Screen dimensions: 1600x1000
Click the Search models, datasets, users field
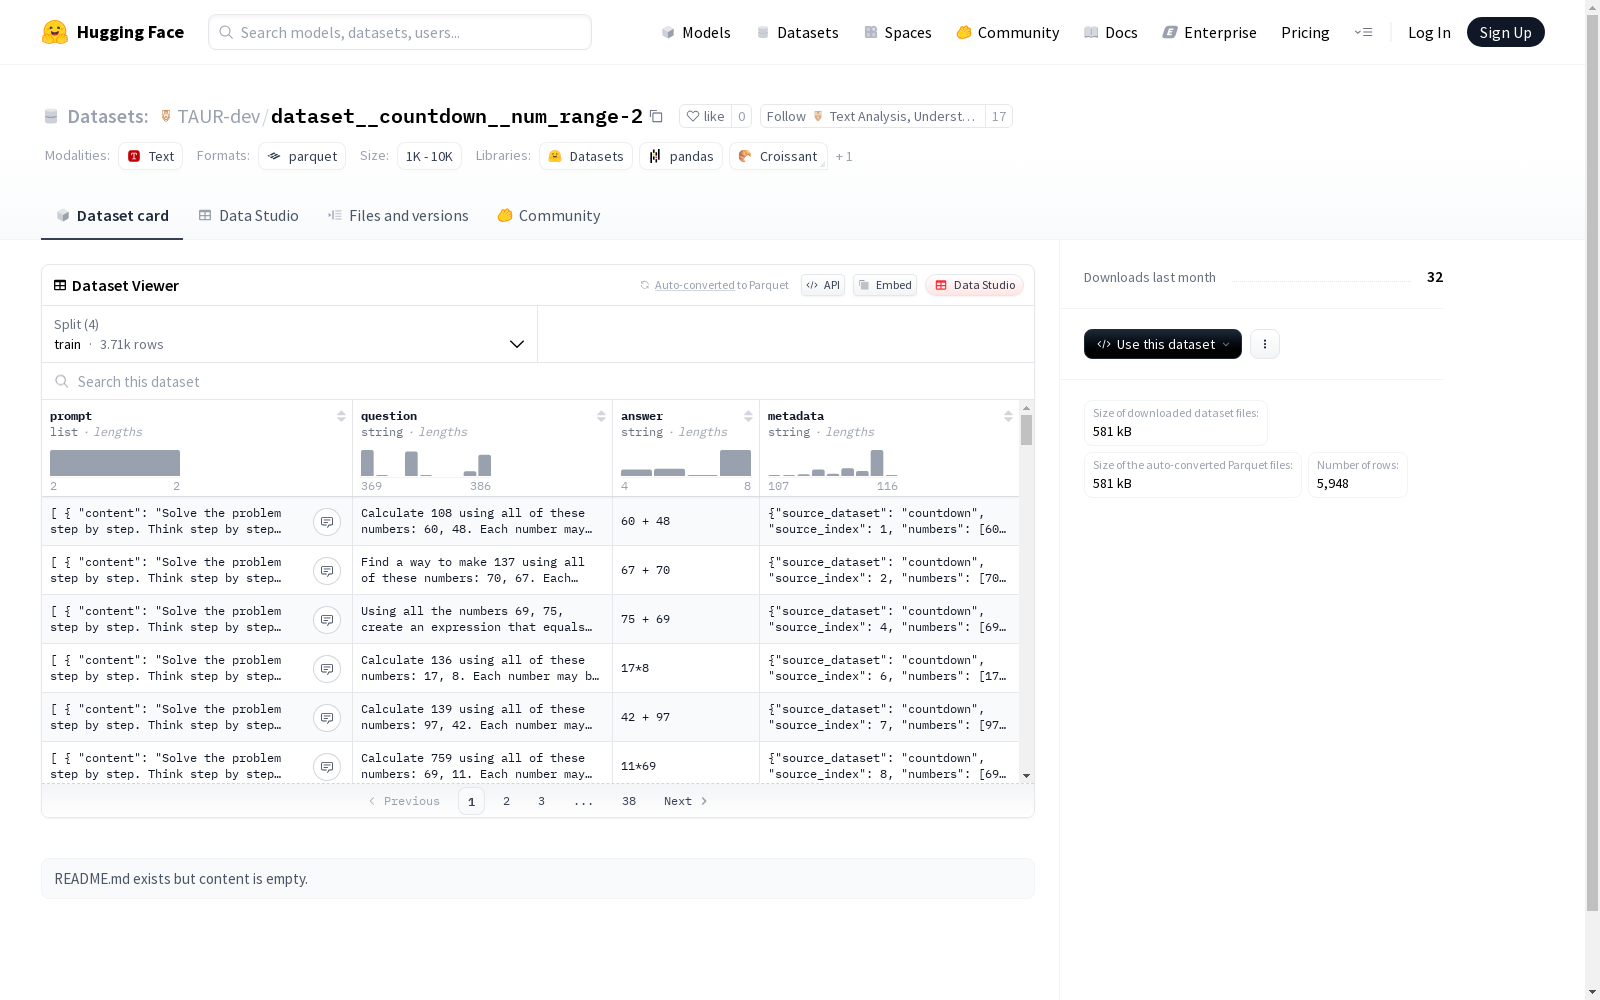[x=400, y=32]
